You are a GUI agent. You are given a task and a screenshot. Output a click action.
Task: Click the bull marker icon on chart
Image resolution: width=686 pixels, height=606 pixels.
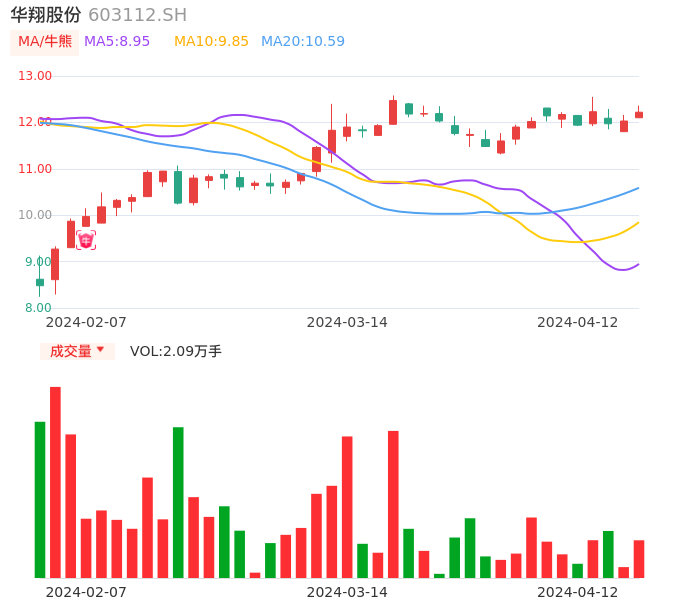point(86,240)
